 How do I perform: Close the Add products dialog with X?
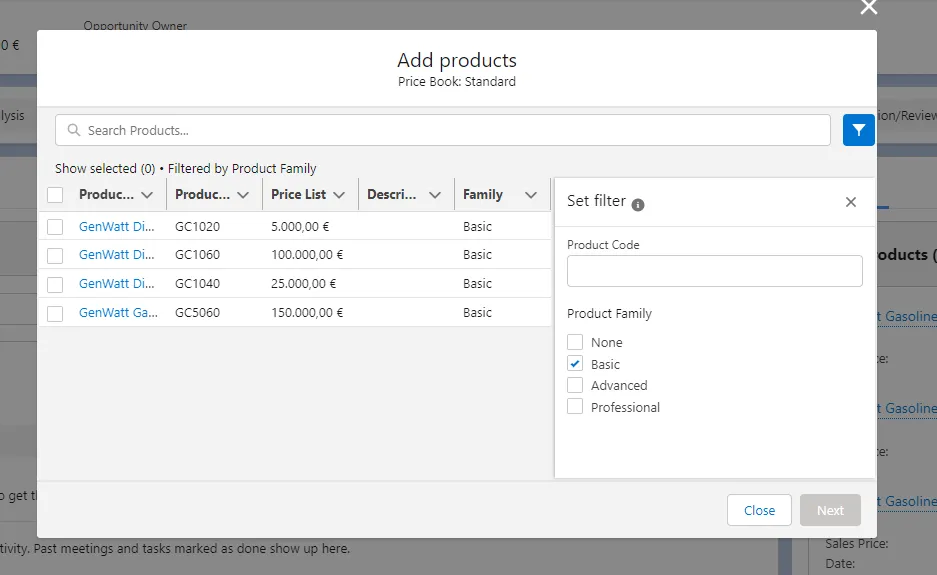(x=868, y=7)
